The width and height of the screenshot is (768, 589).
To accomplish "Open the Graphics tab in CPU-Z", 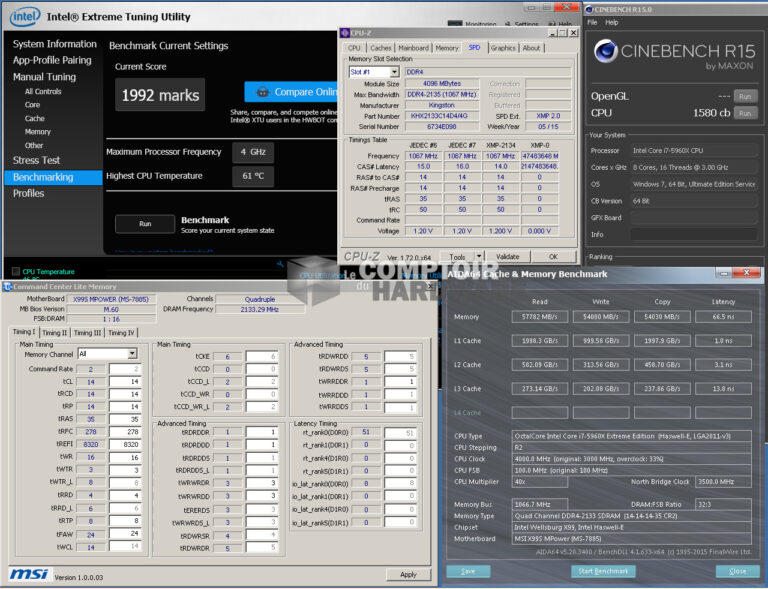I will (x=503, y=48).
